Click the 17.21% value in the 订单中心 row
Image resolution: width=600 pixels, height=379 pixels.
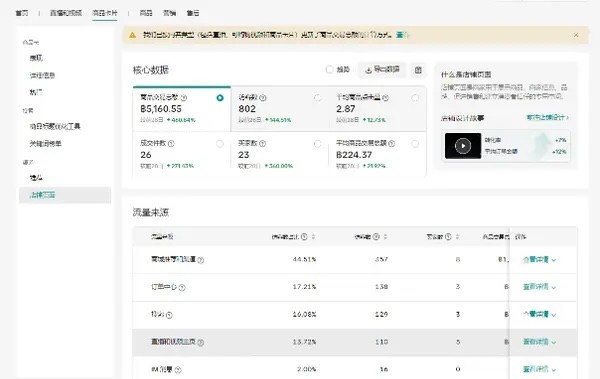click(305, 287)
